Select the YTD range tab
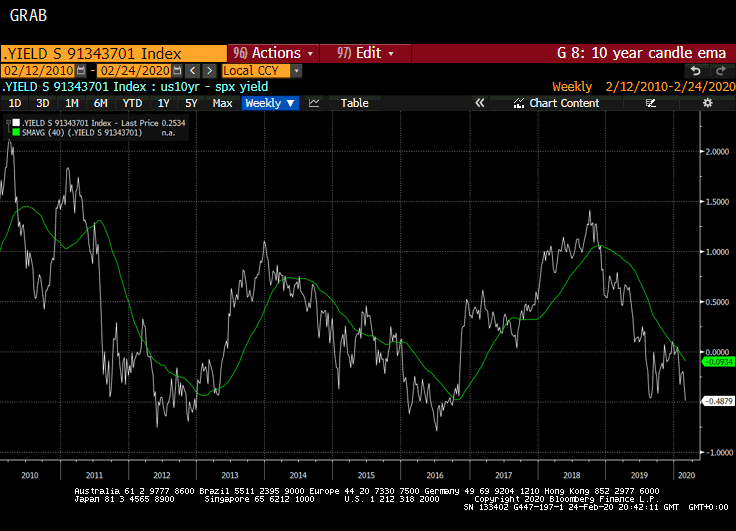 coord(132,103)
